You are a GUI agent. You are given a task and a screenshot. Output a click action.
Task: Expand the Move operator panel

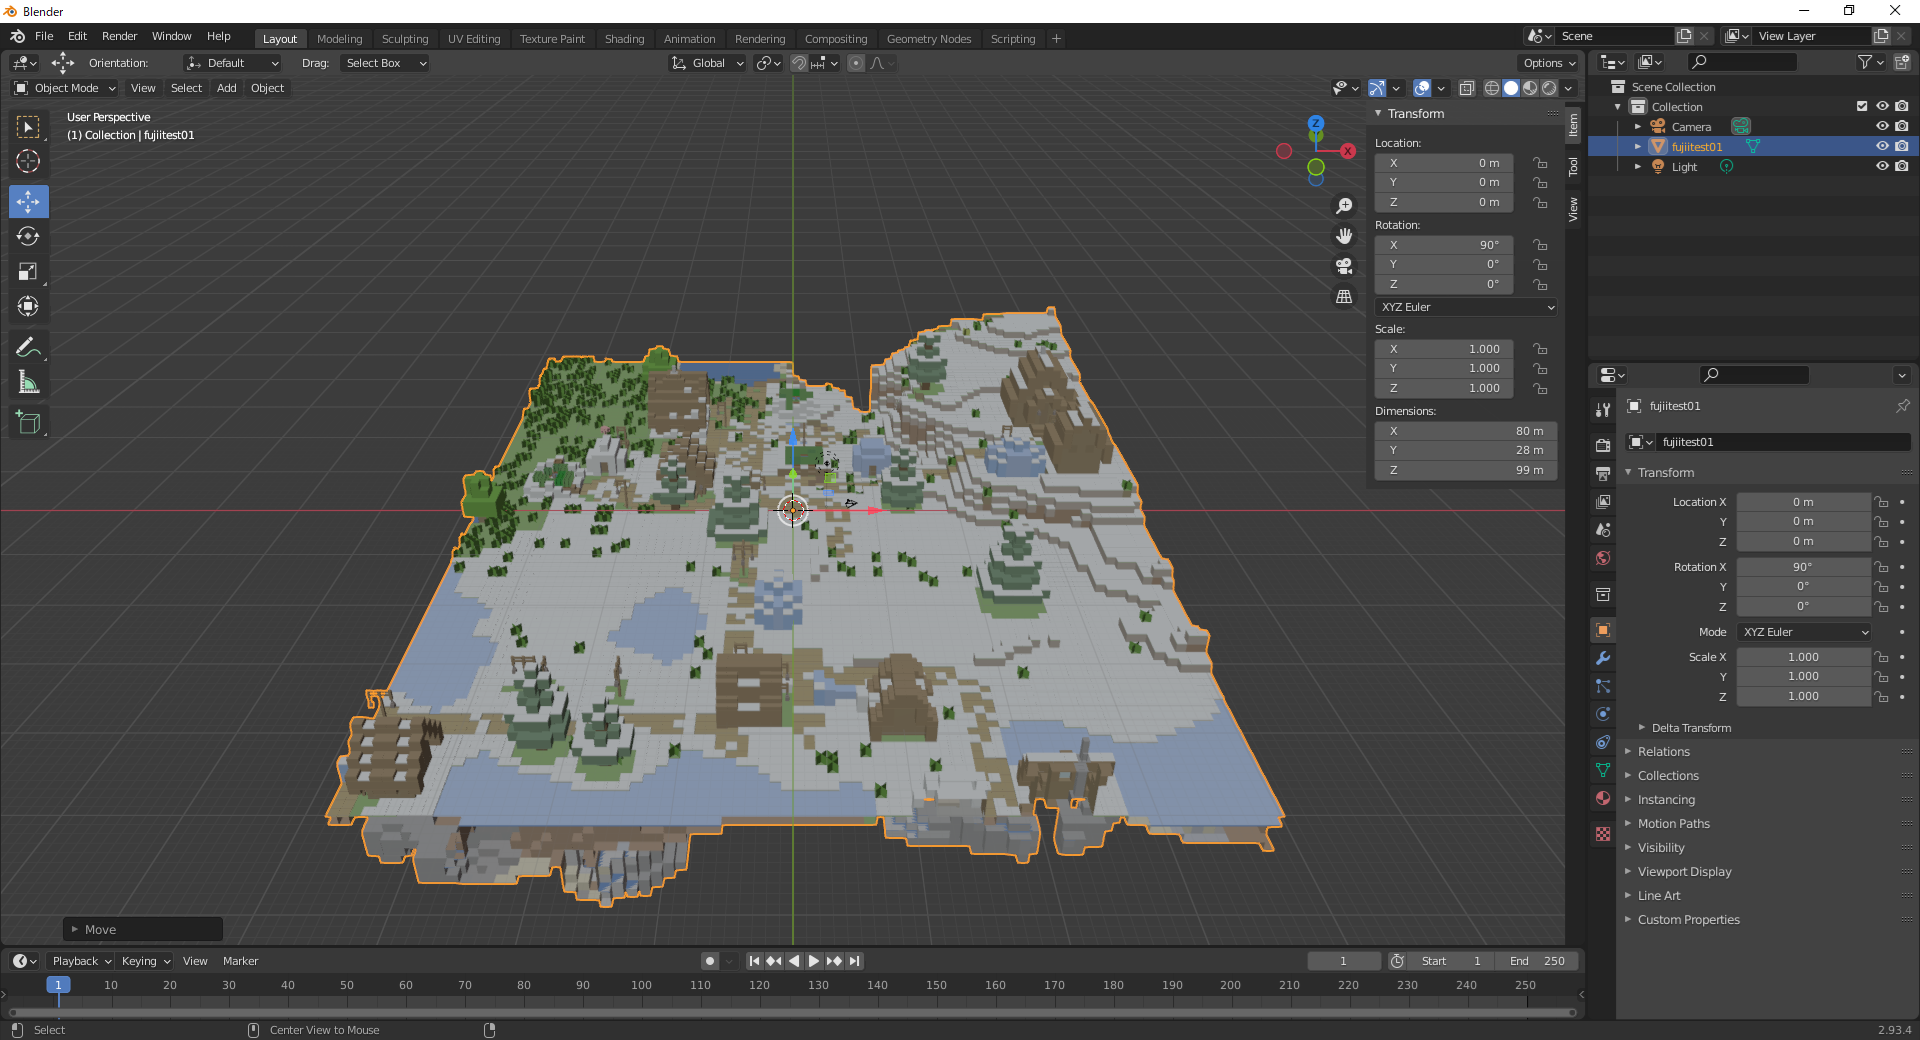click(x=143, y=929)
